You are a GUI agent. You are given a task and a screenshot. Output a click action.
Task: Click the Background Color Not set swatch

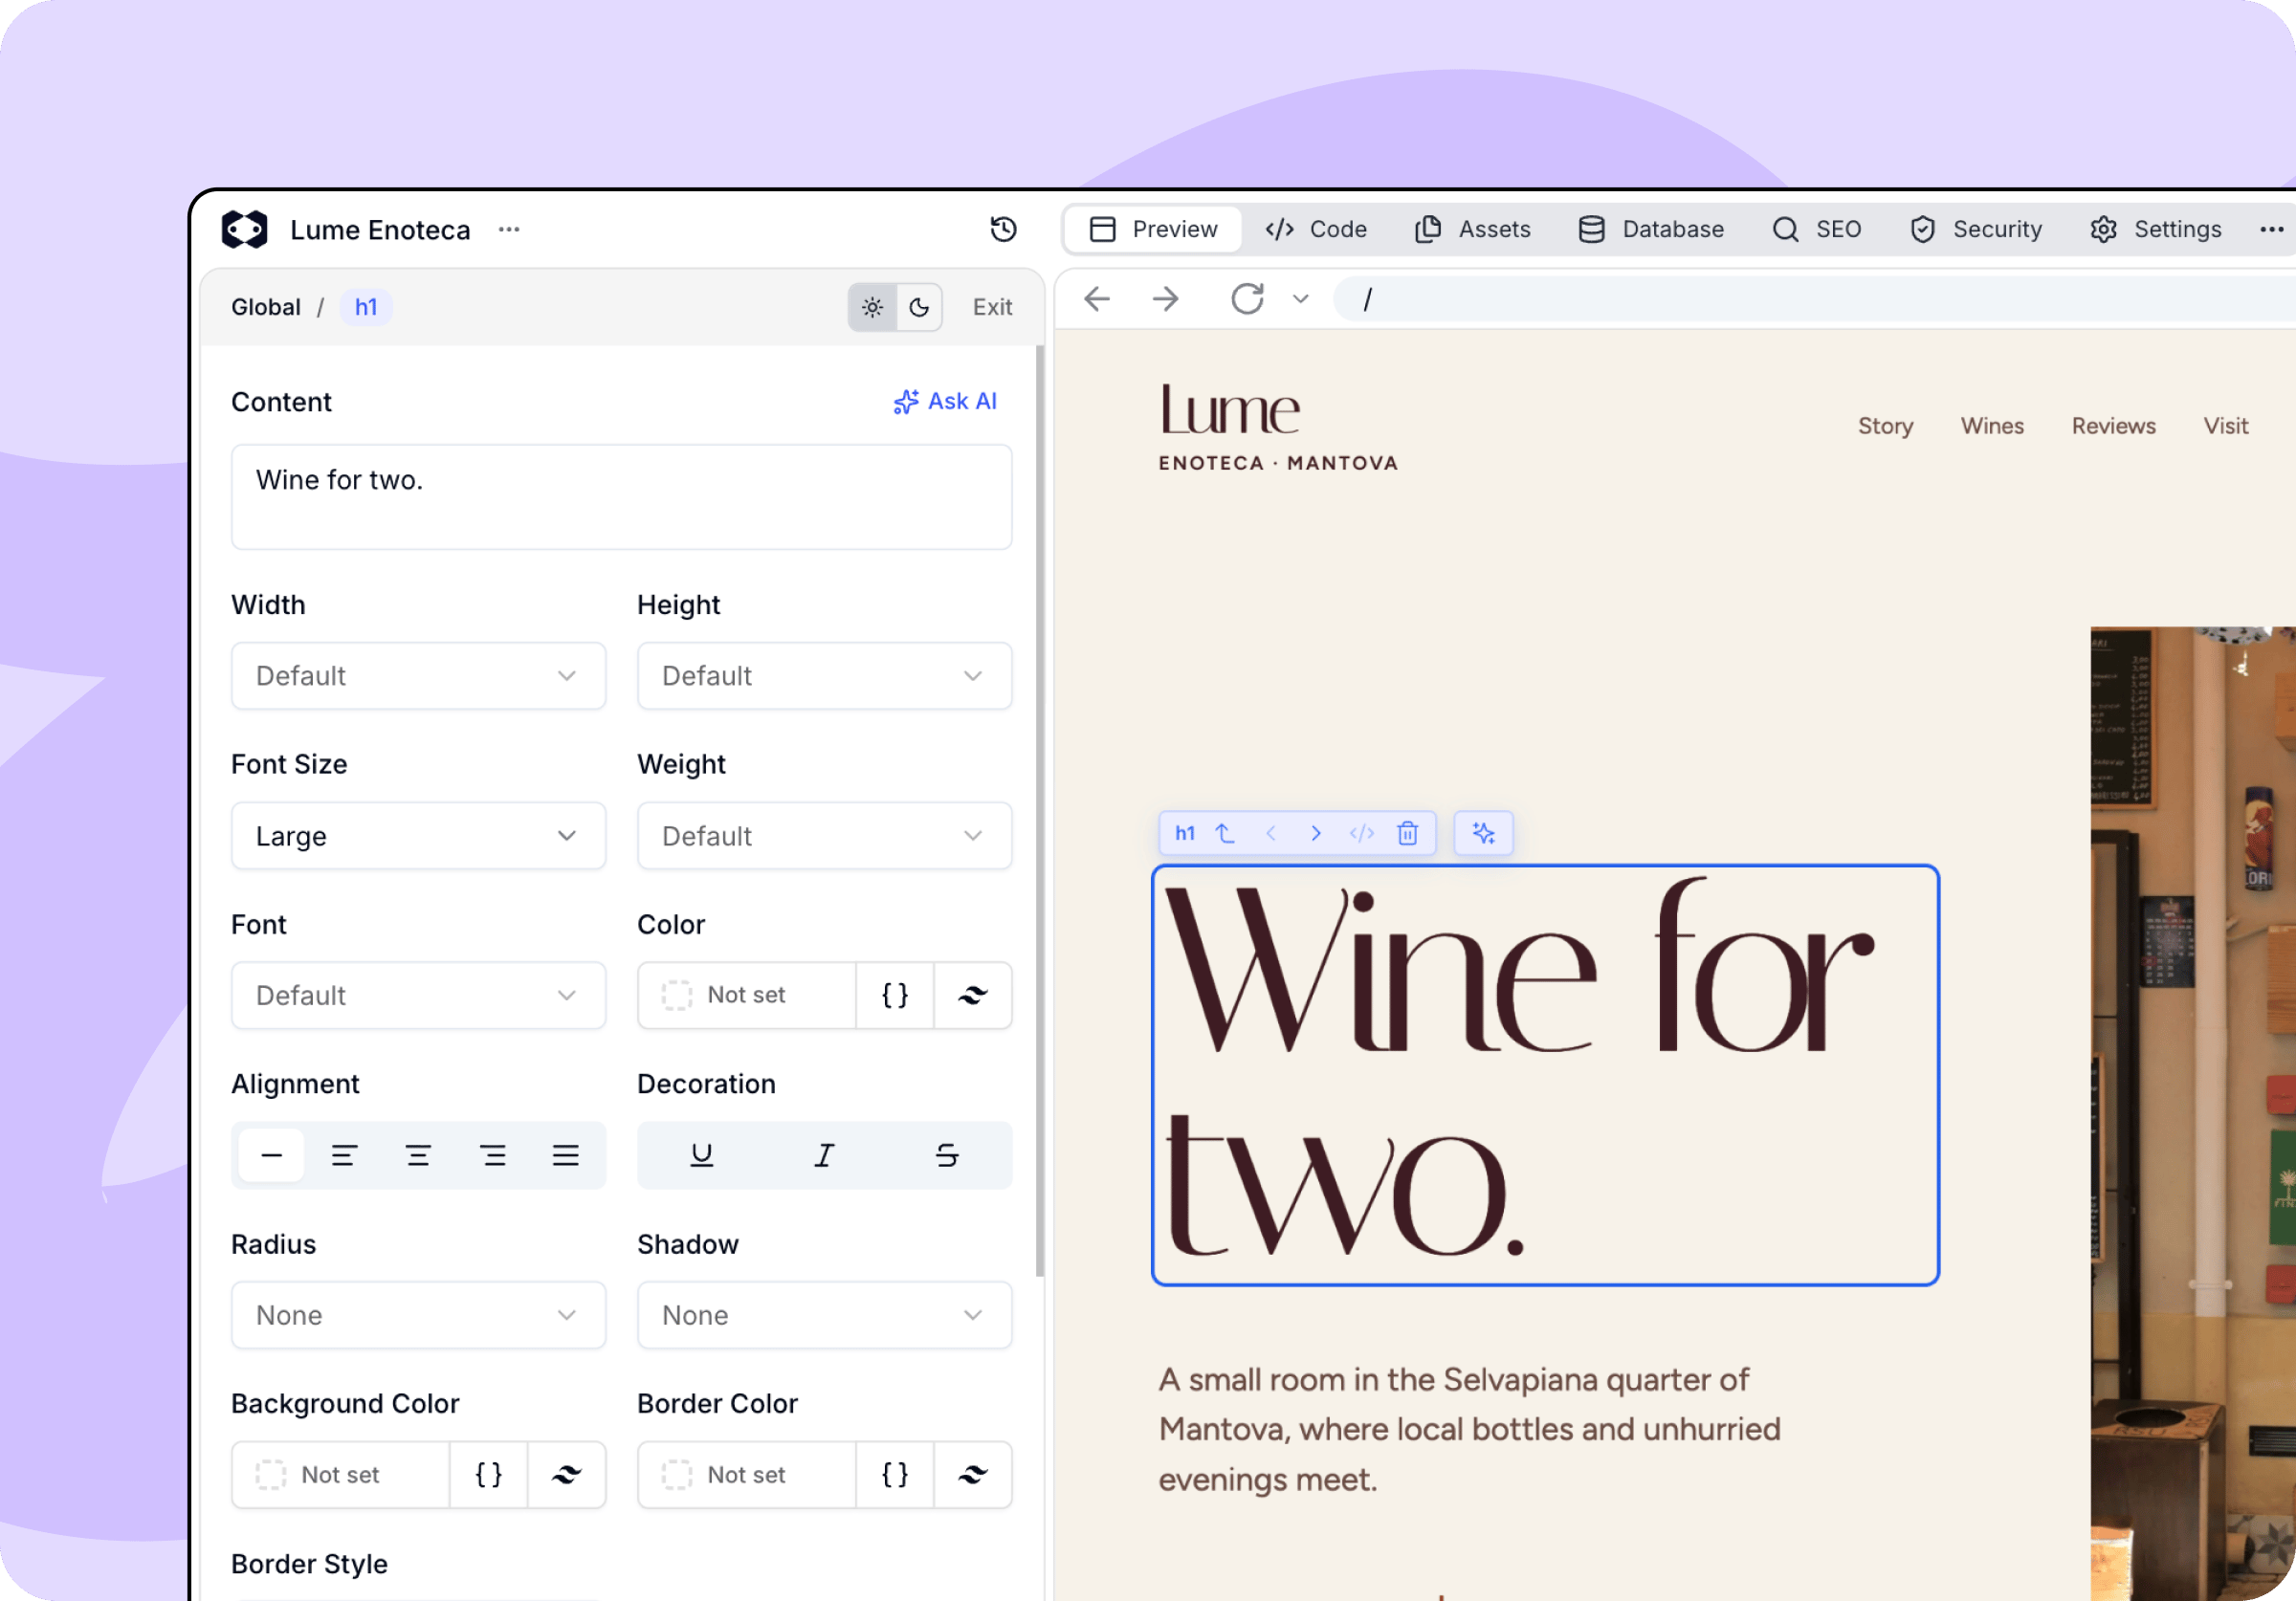(x=341, y=1475)
